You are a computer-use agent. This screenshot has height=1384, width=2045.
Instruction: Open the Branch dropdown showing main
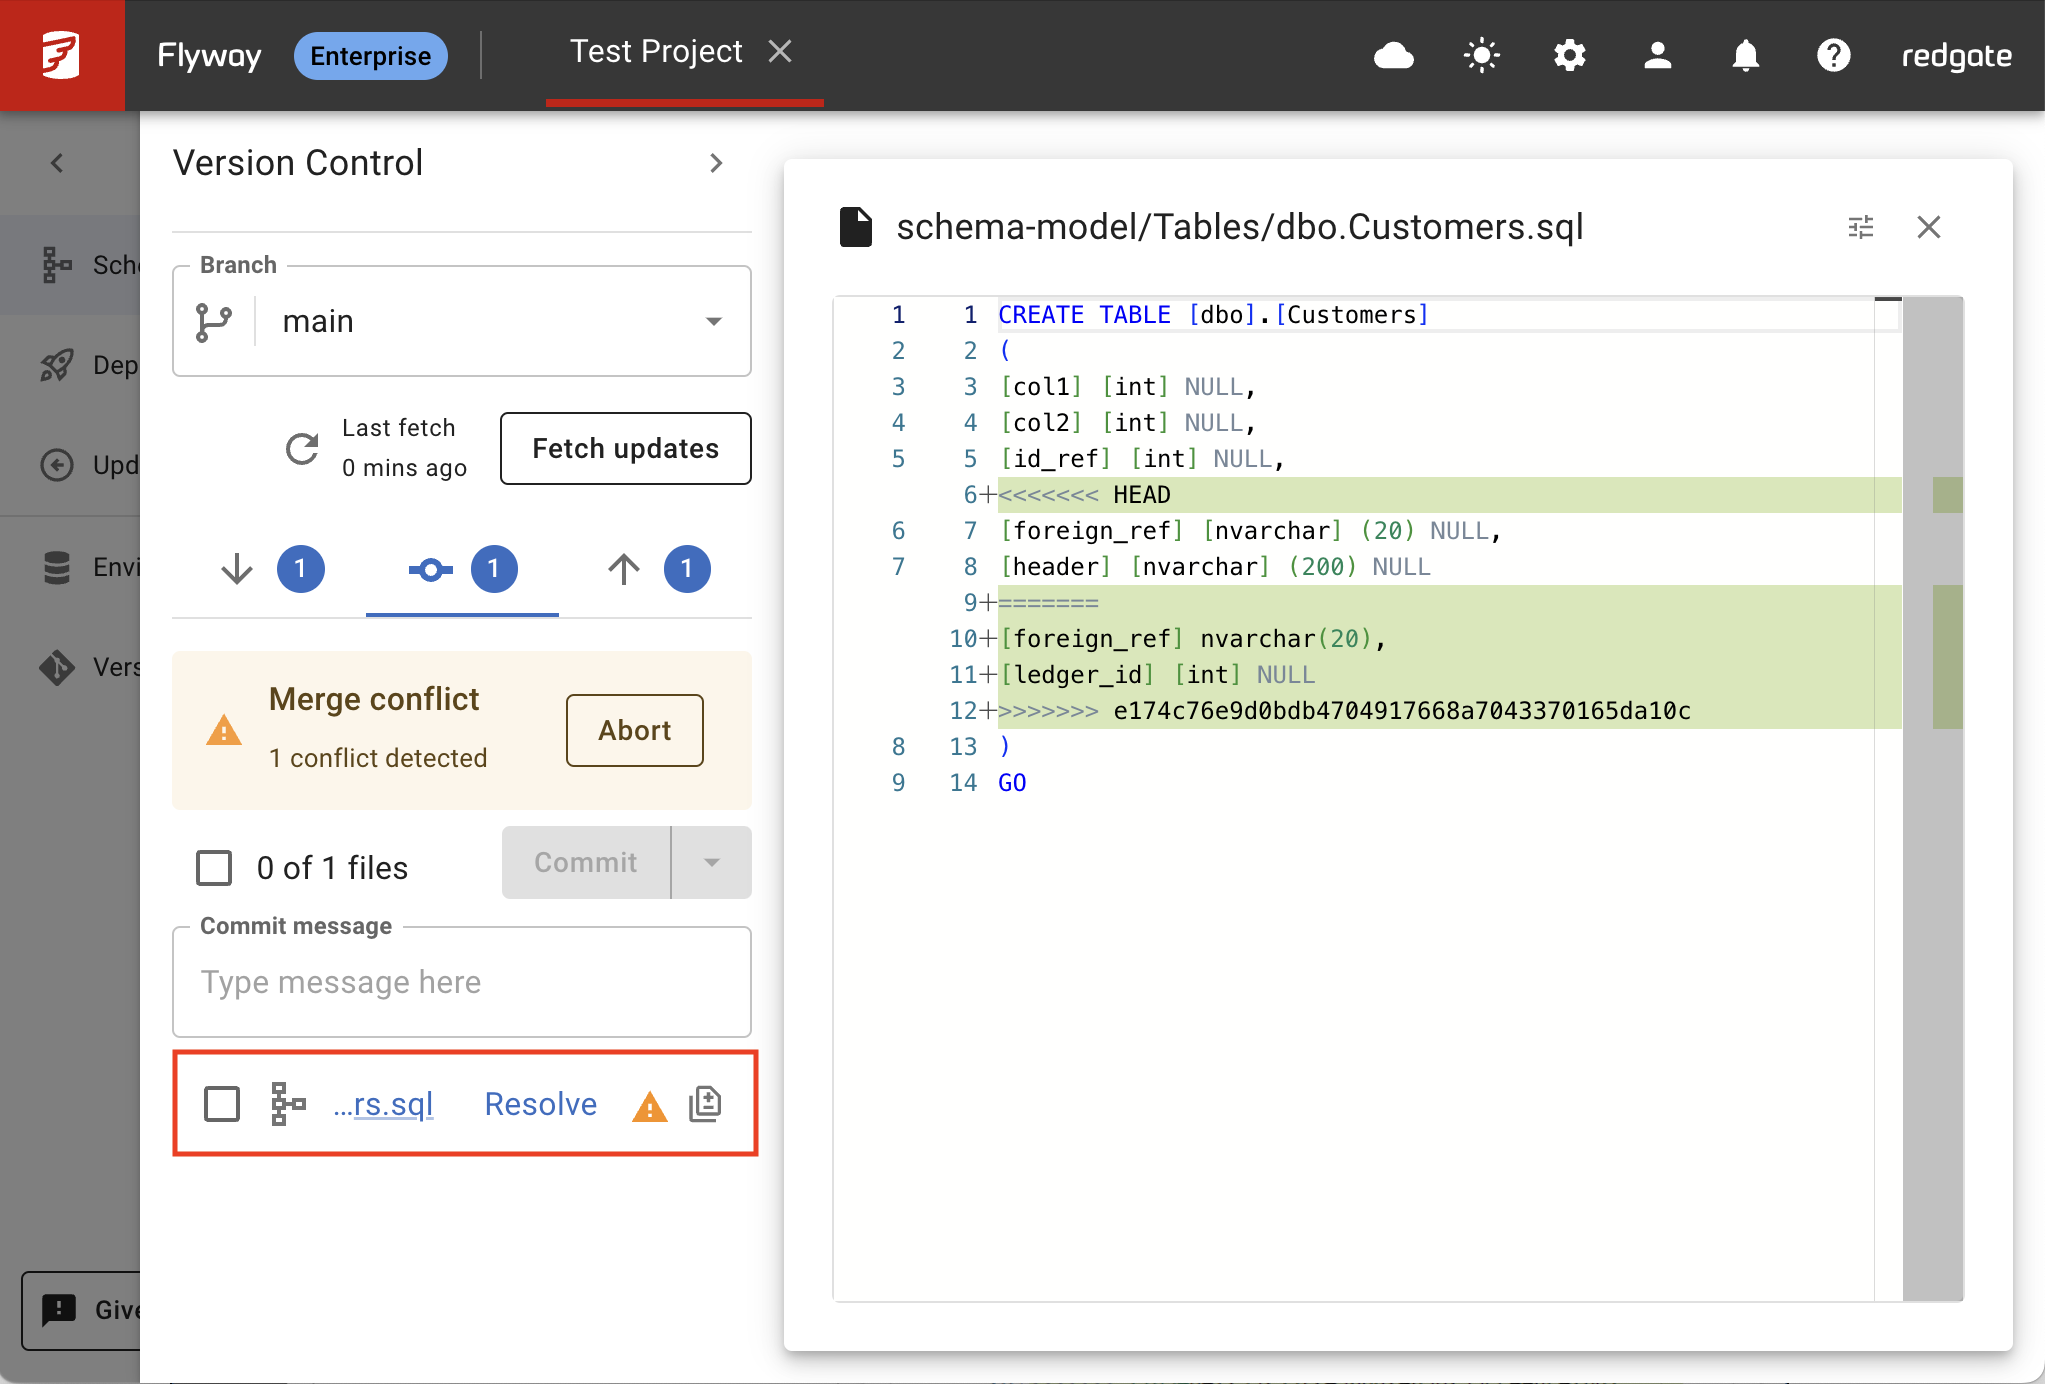[x=462, y=321]
